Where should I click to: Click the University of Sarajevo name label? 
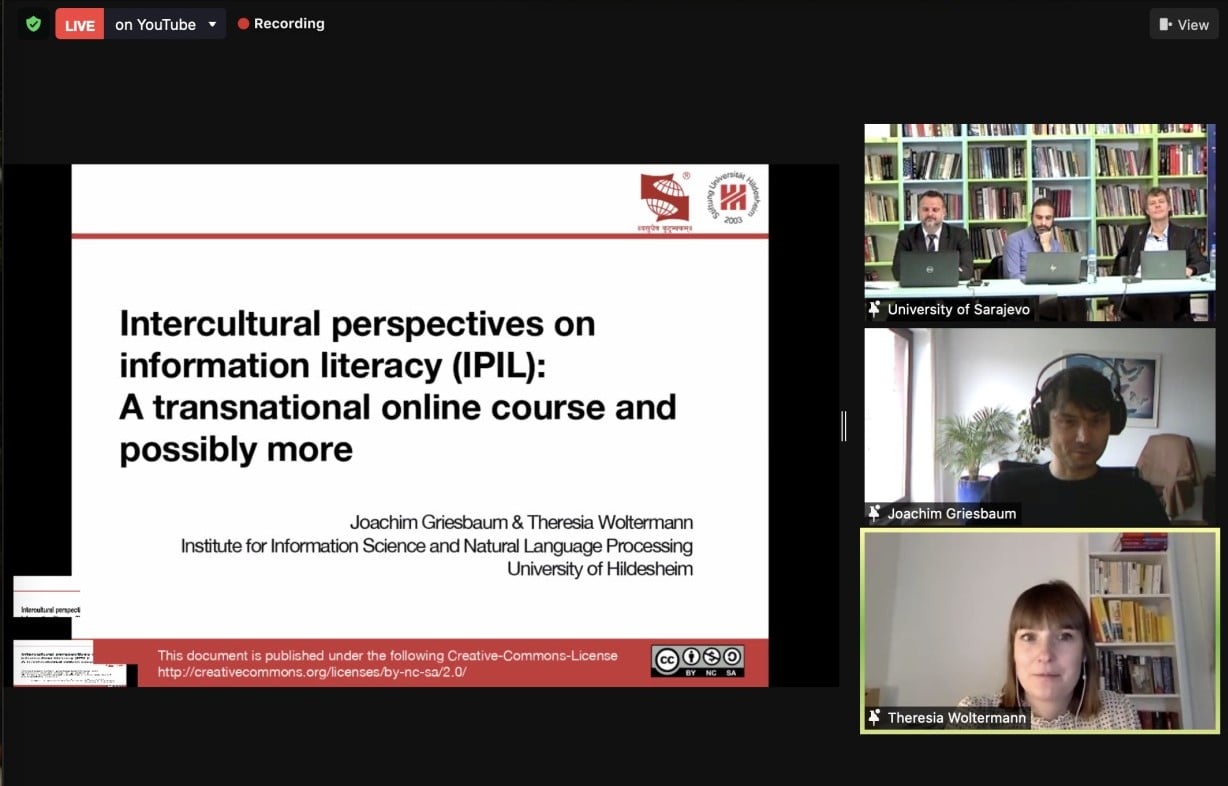point(958,310)
